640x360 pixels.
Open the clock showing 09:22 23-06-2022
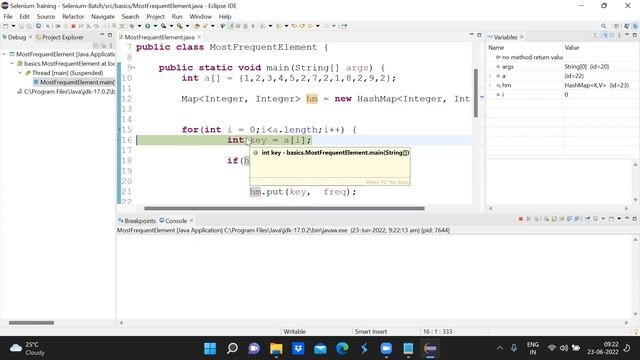click(x=603, y=348)
